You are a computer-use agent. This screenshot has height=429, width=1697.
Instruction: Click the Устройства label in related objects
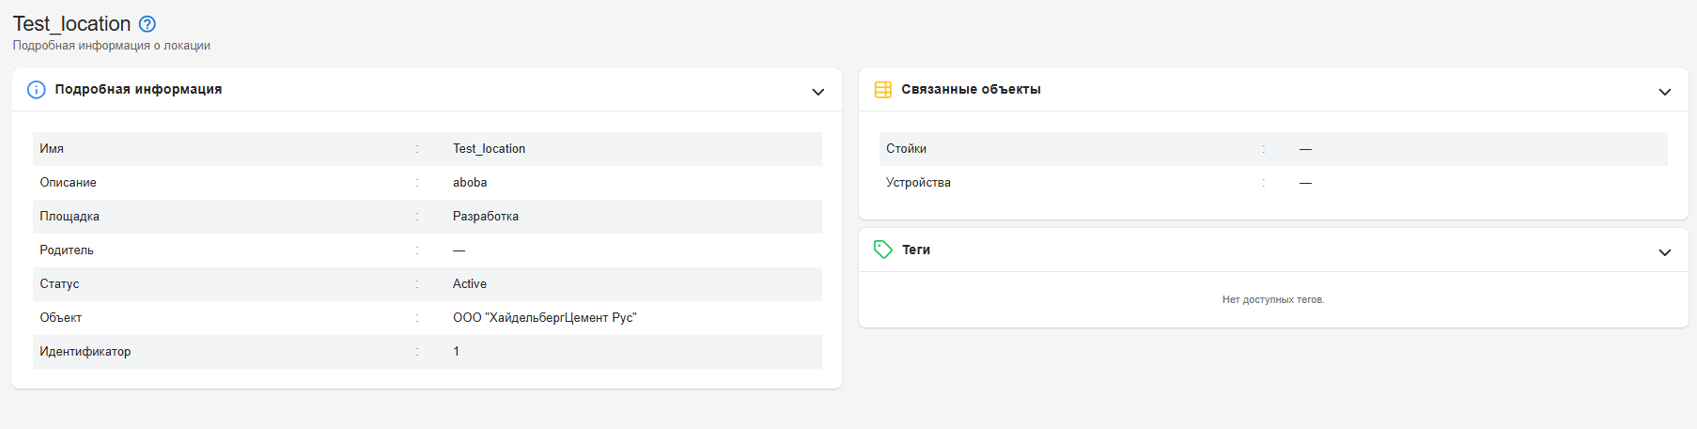coord(918,182)
